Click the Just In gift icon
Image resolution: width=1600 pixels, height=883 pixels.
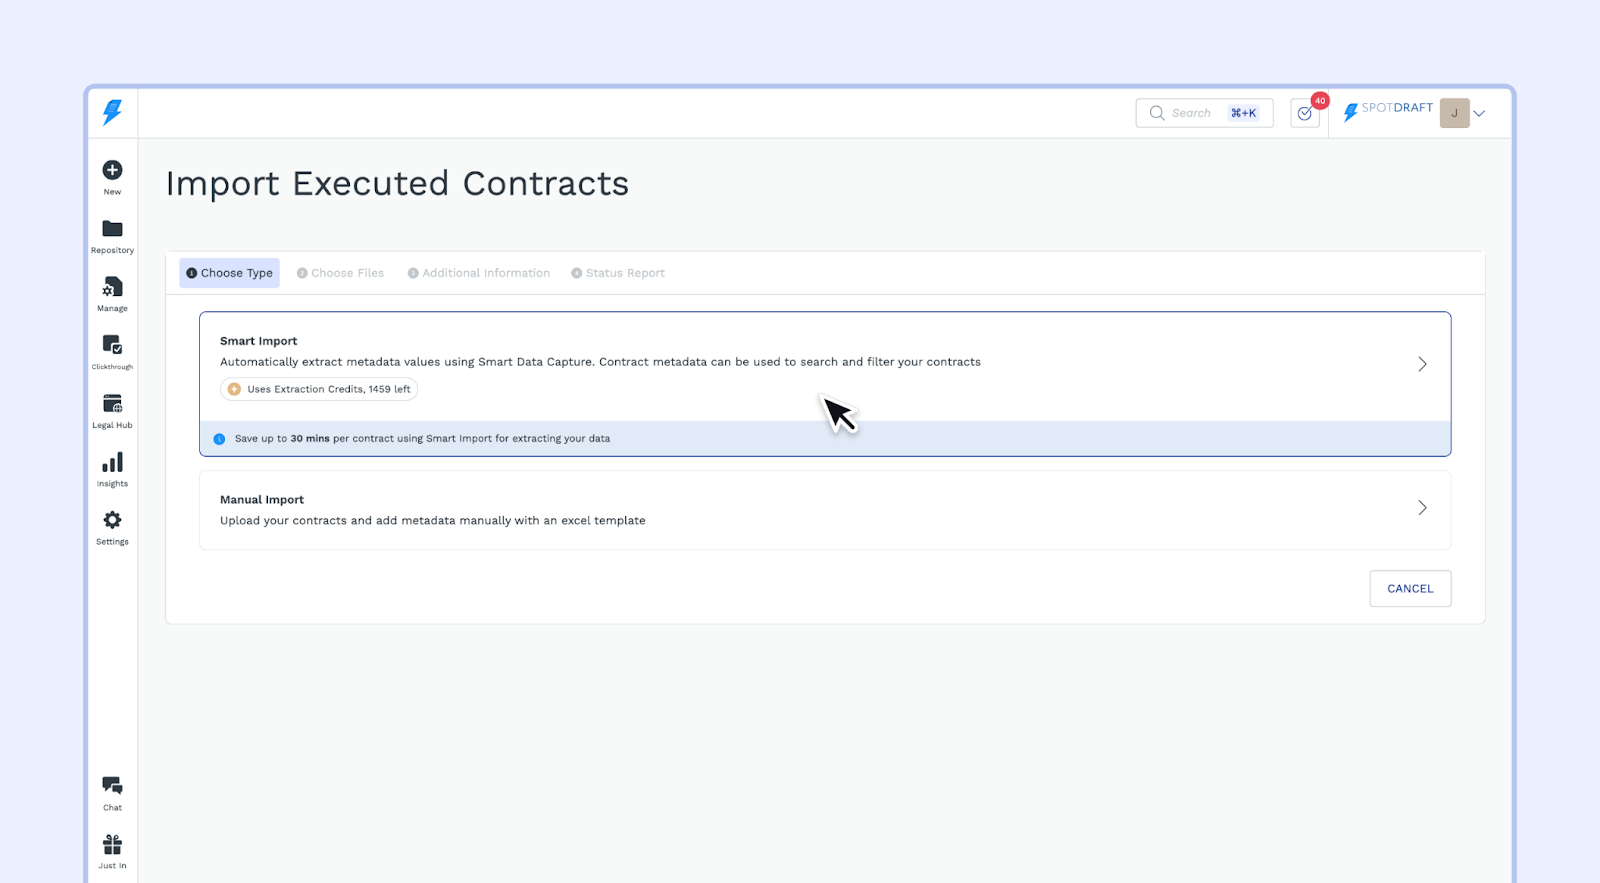[112, 845]
